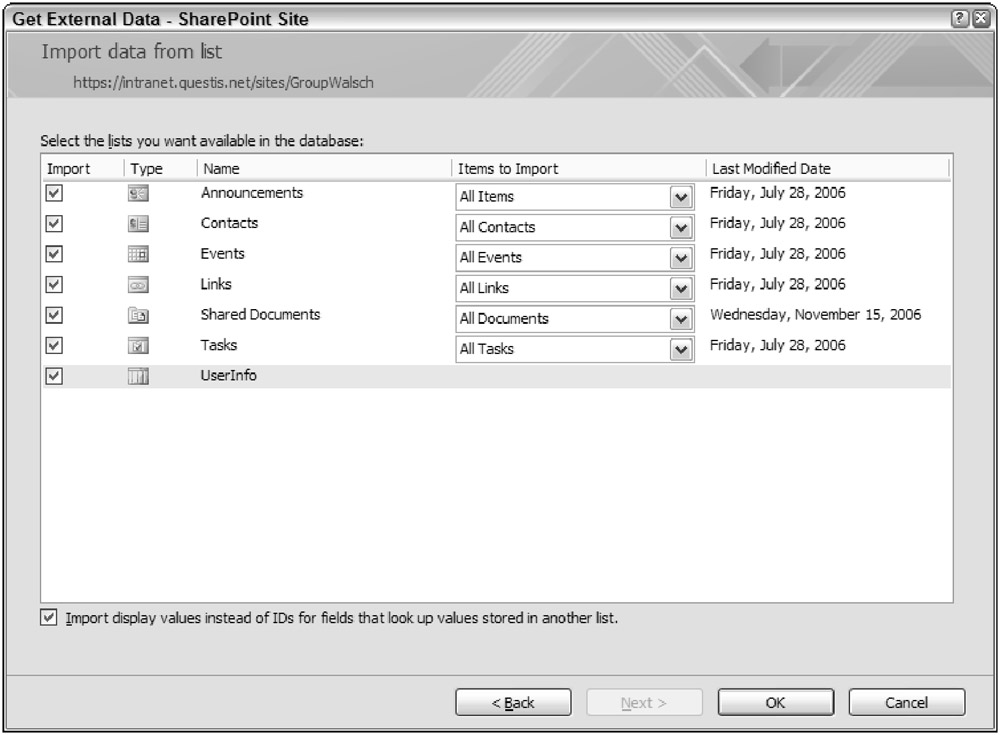
Task: Click the Events calendar type icon
Action: tap(139, 255)
